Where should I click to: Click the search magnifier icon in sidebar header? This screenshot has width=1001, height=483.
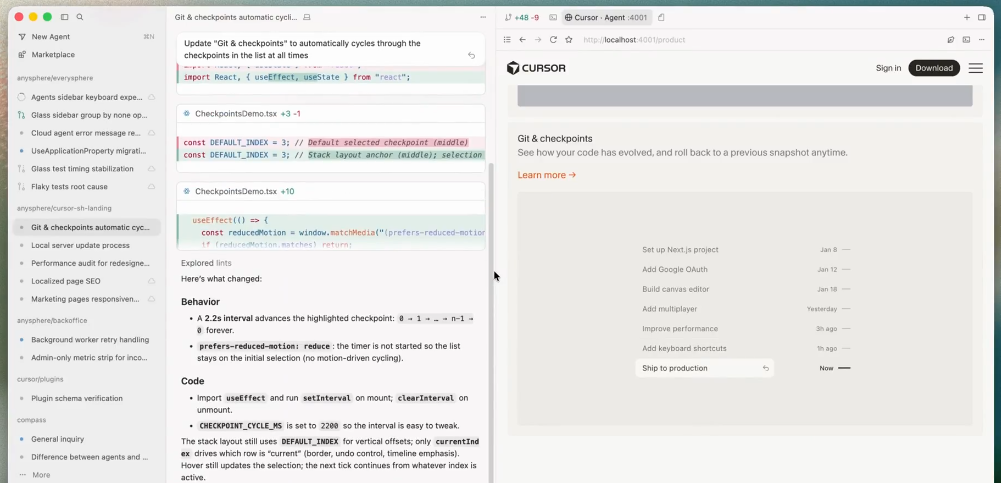pyautogui.click(x=80, y=17)
